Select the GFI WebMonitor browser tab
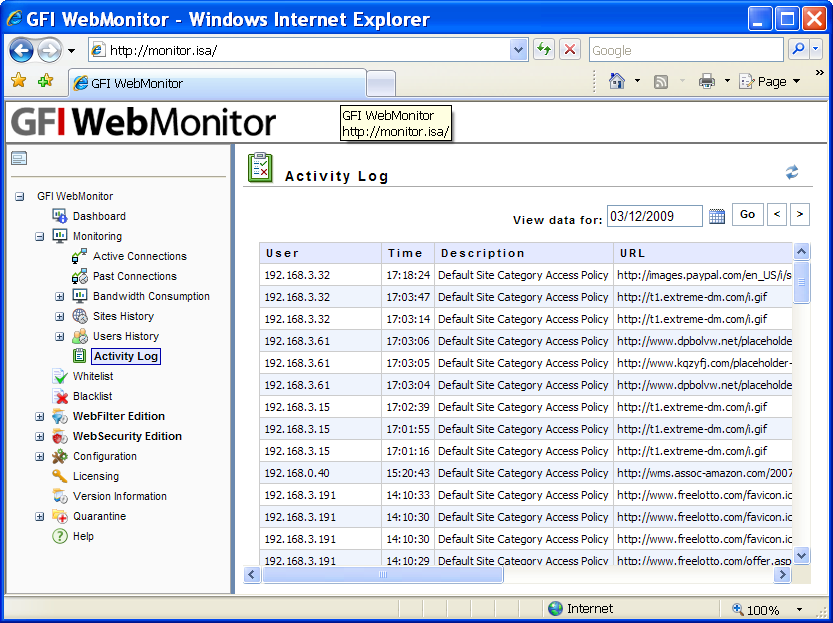The image size is (833, 623). (217, 83)
